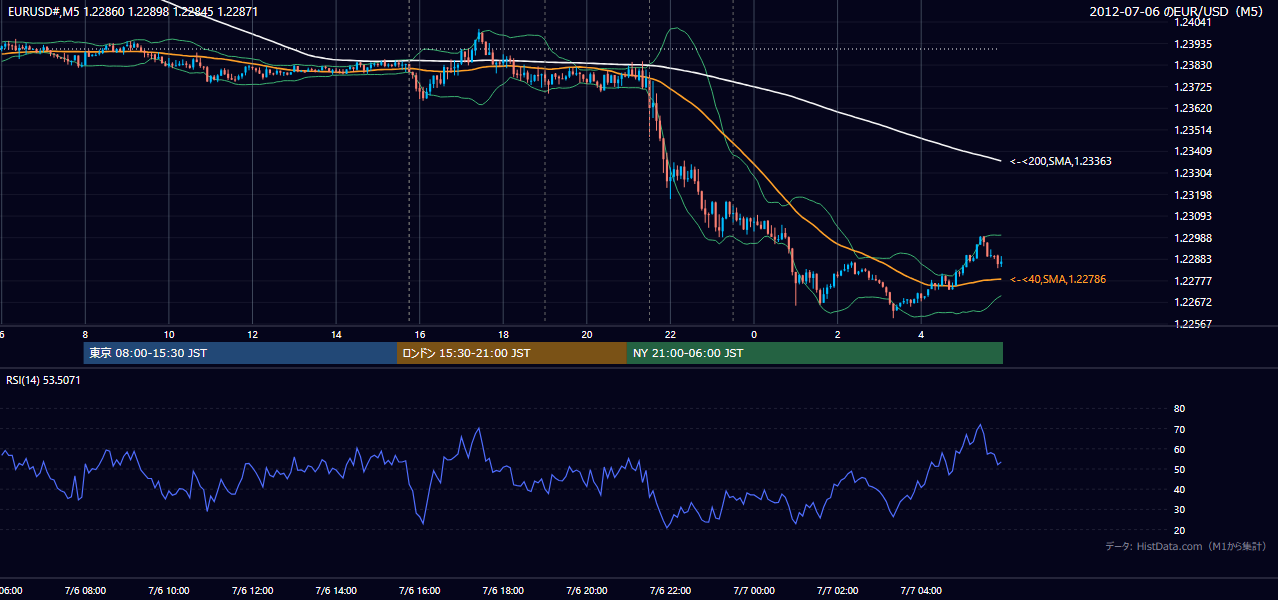Image resolution: width=1278 pixels, height=600 pixels.
Task: Click the 7/7 02:00 time label
Action: click(x=838, y=590)
